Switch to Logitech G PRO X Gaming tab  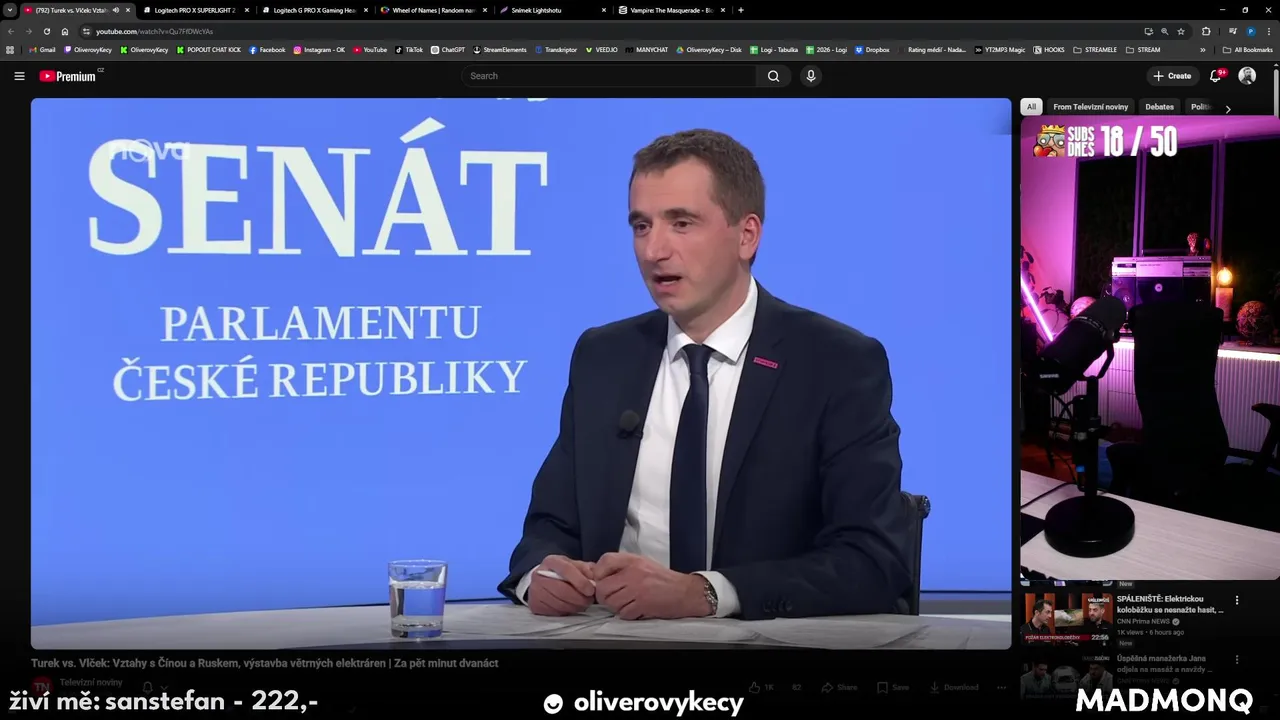(x=314, y=10)
